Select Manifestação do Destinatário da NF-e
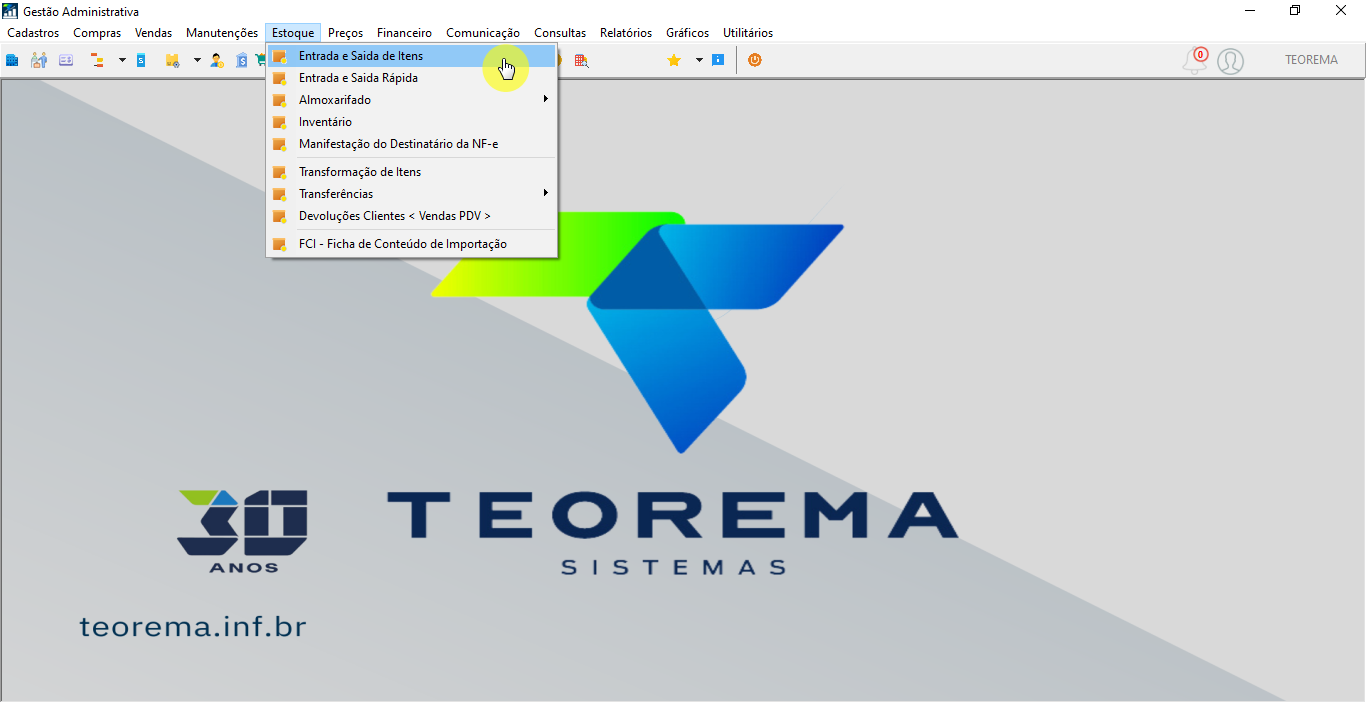The width and height of the screenshot is (1366, 703). (411, 144)
